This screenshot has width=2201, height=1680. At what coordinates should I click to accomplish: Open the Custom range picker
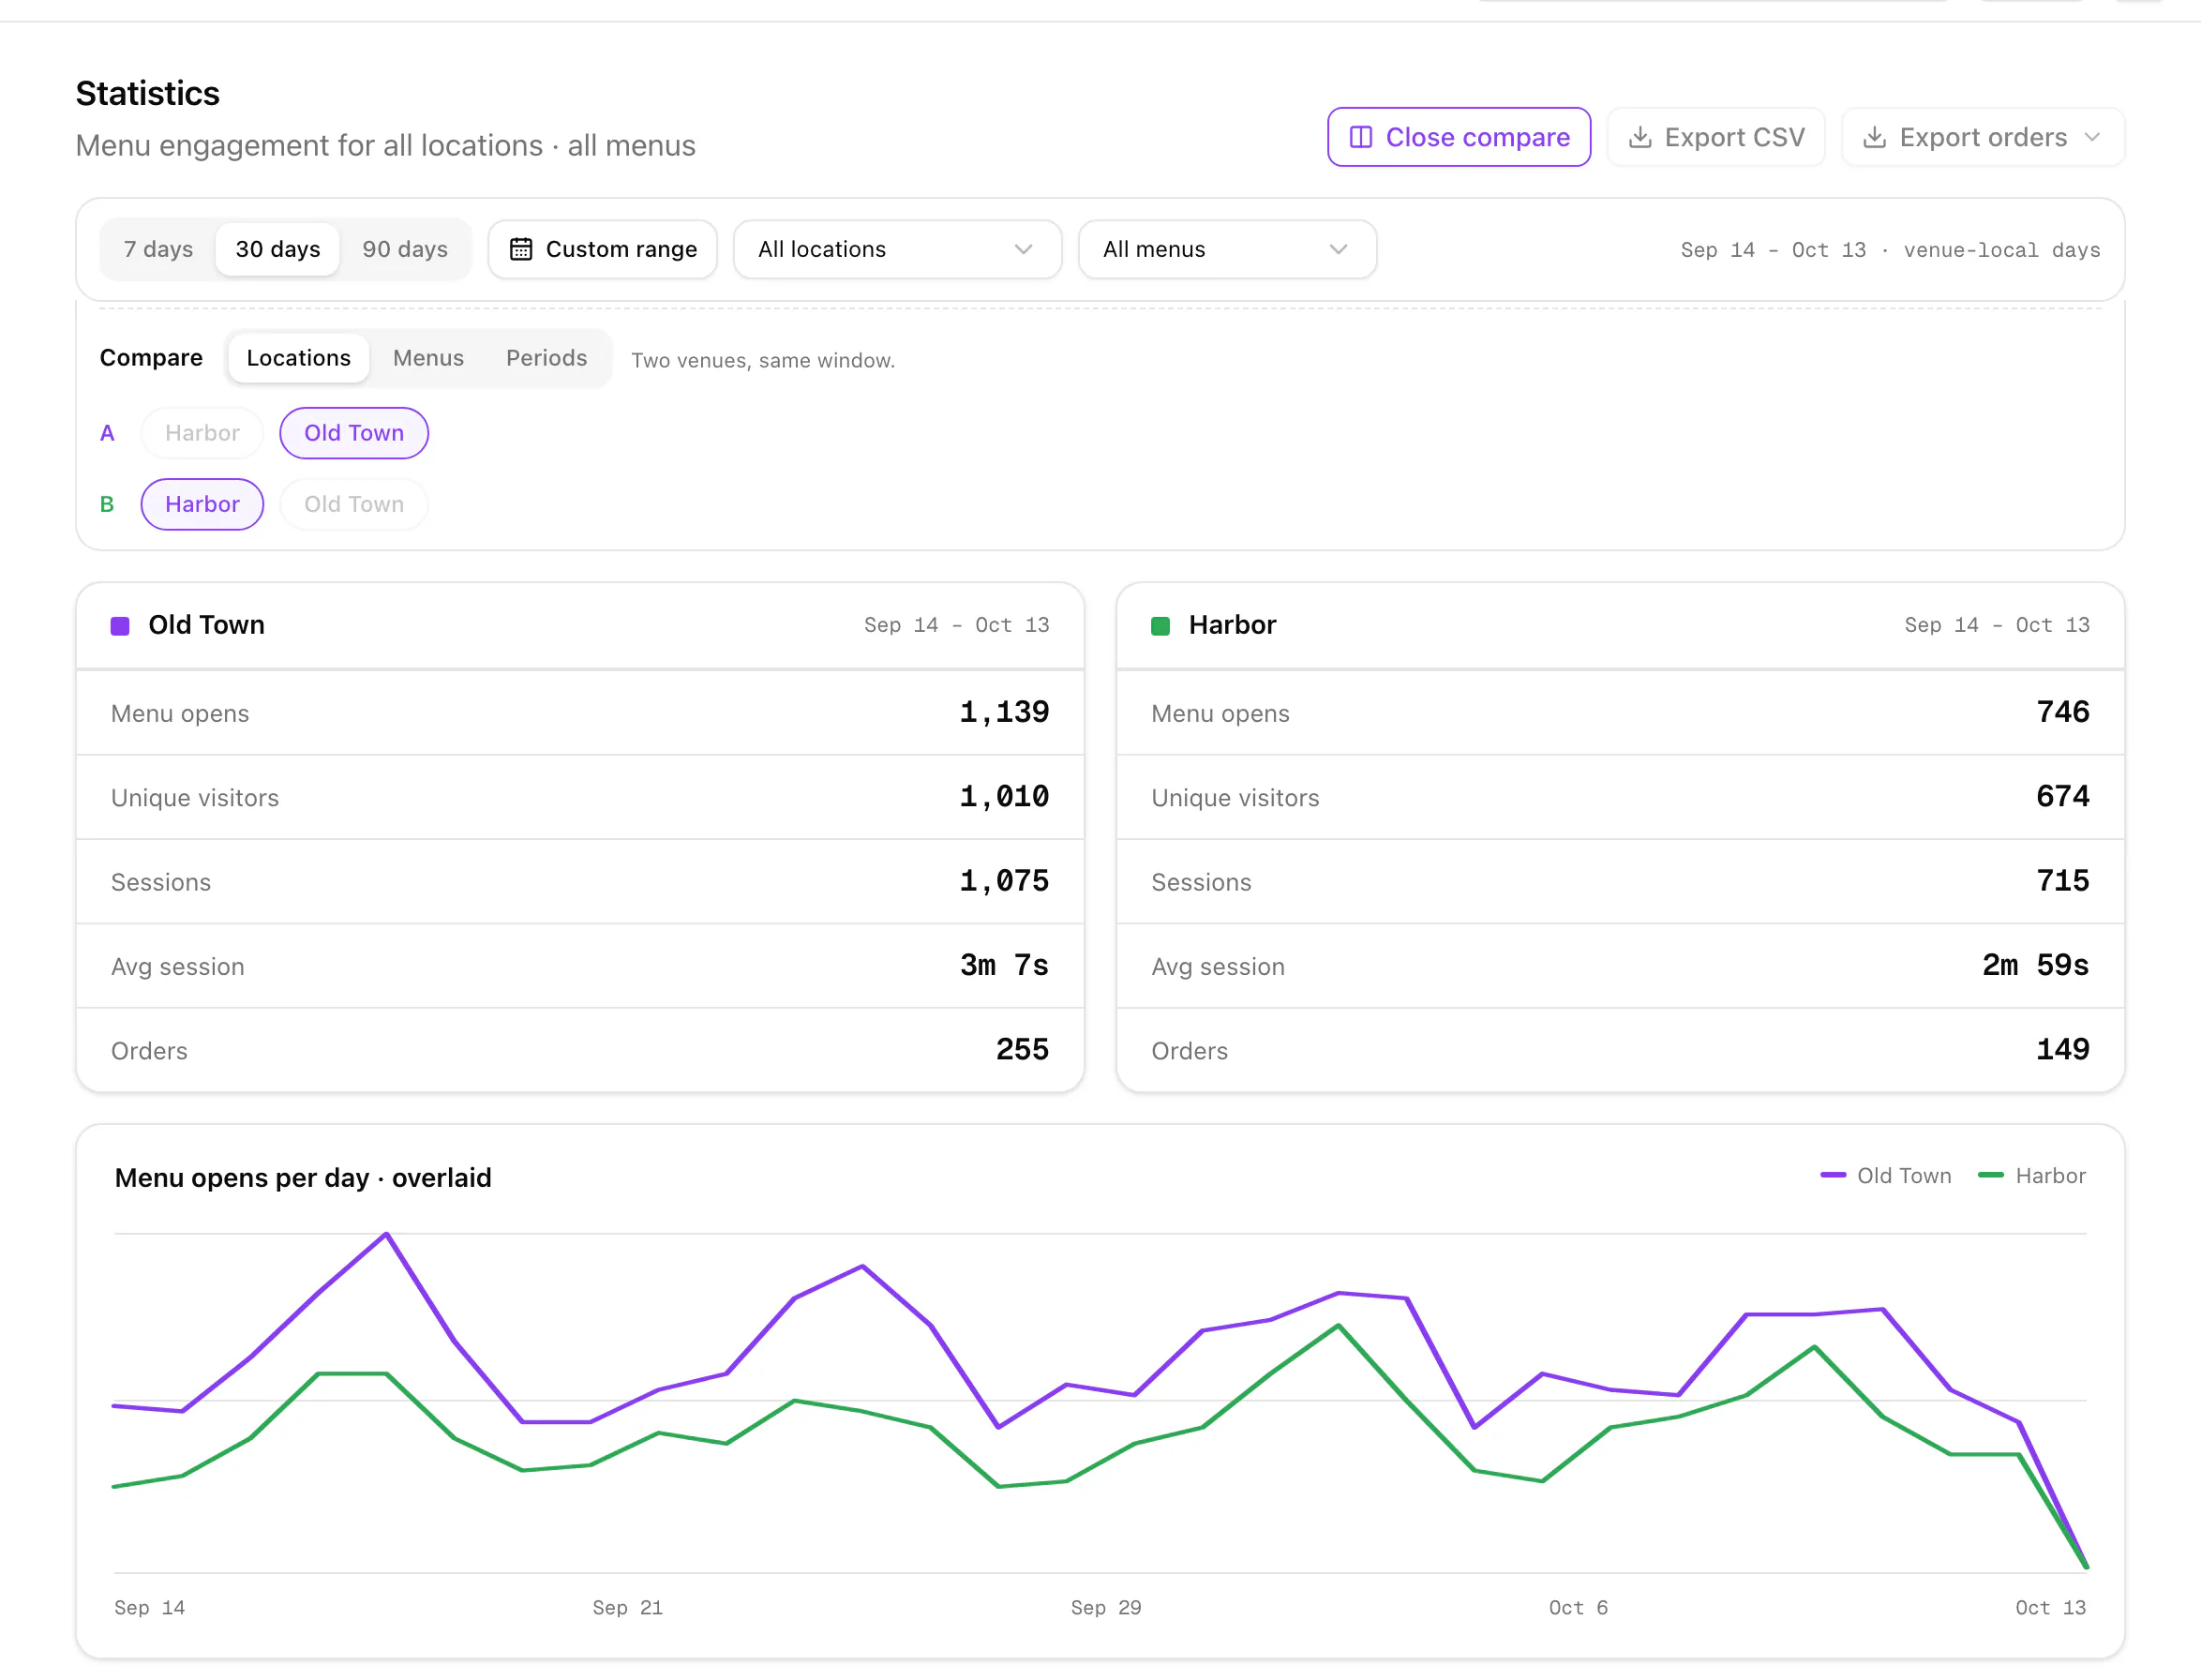click(x=602, y=249)
